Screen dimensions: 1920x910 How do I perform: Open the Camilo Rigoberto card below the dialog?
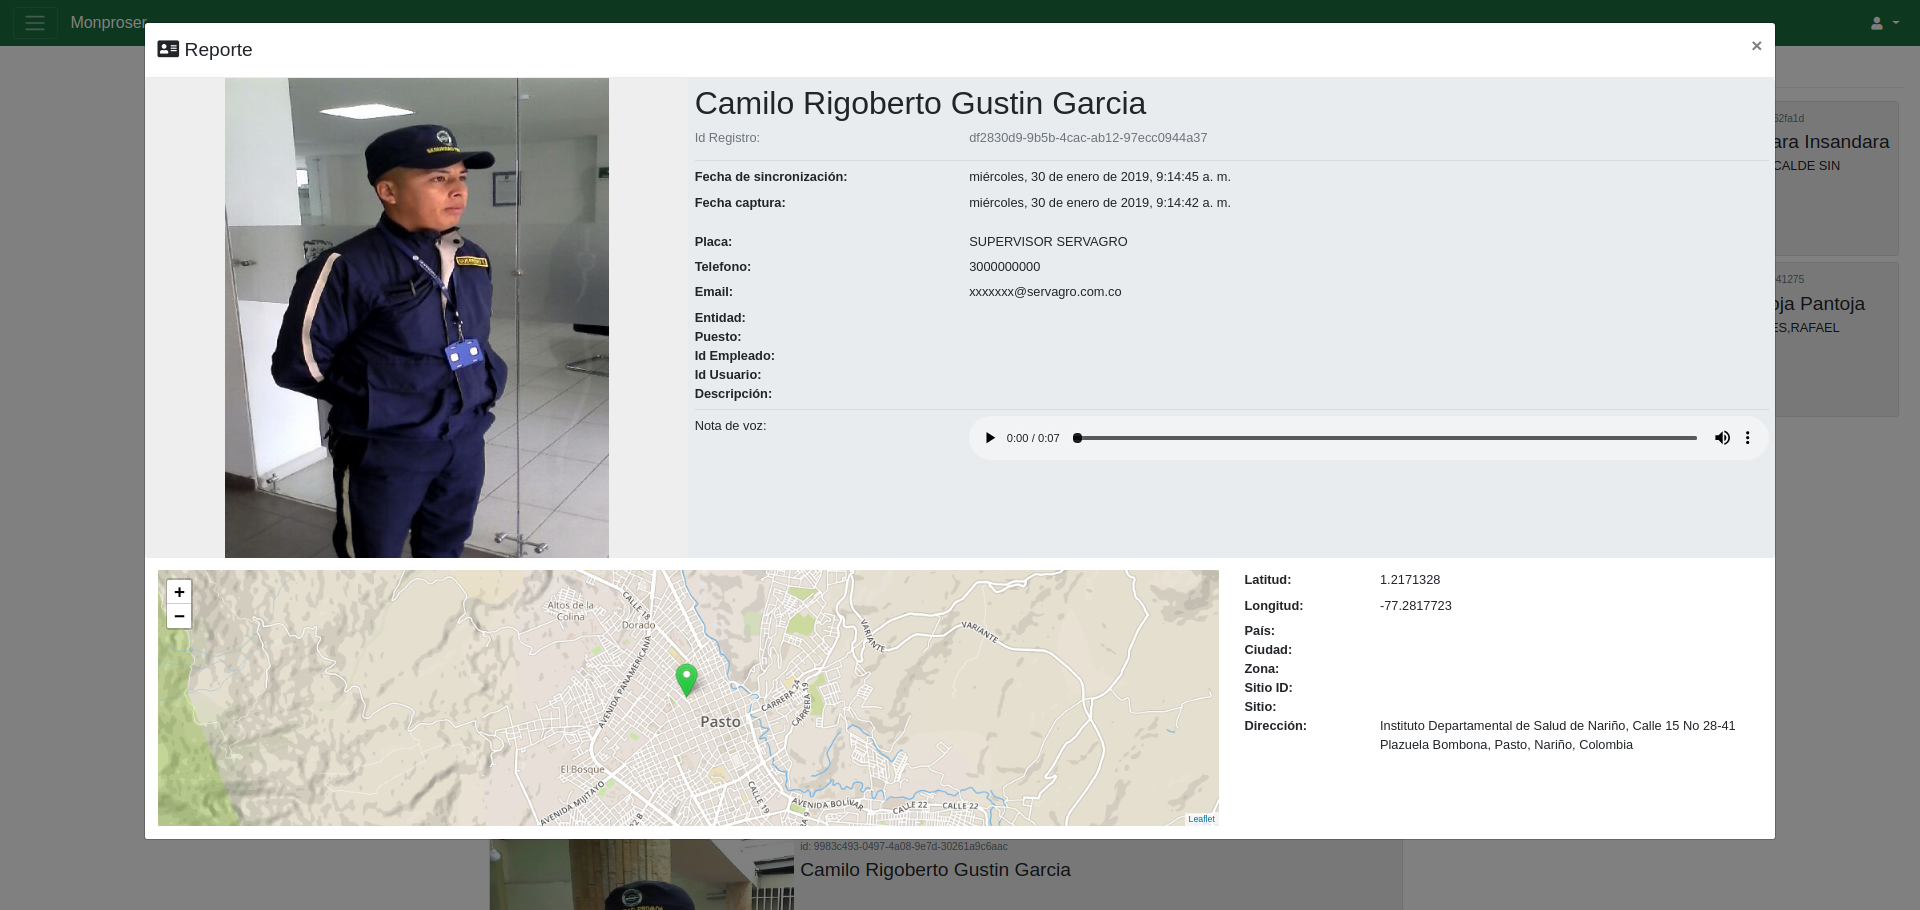pos(935,870)
